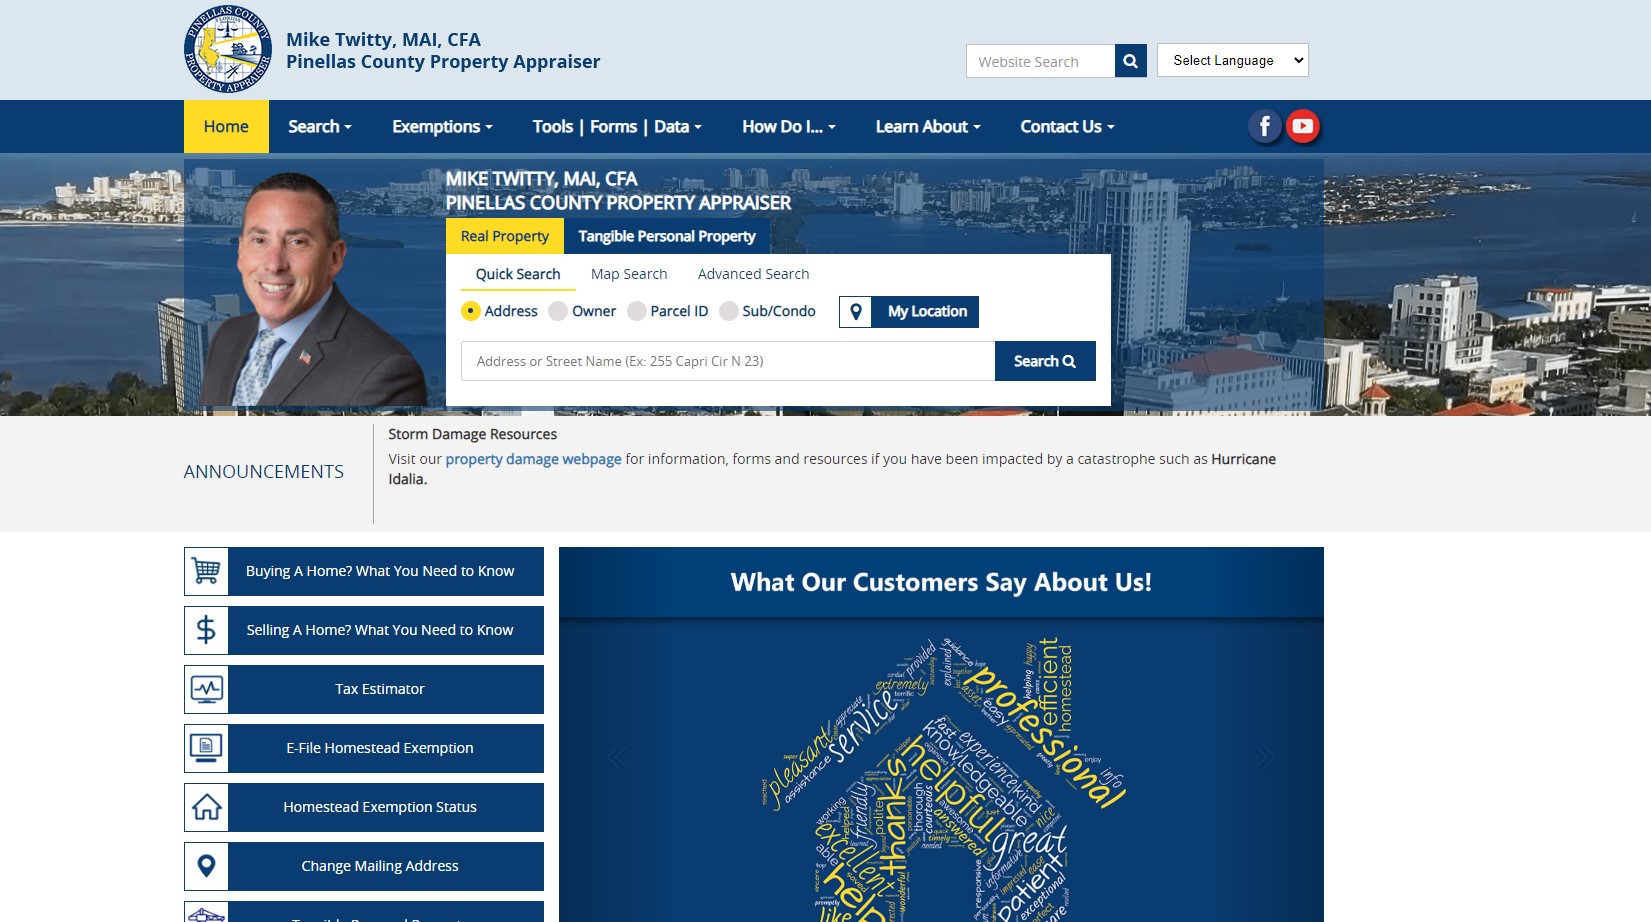This screenshot has height=922, width=1651.
Task: Click the Address or Street Name input field
Action: click(x=728, y=361)
